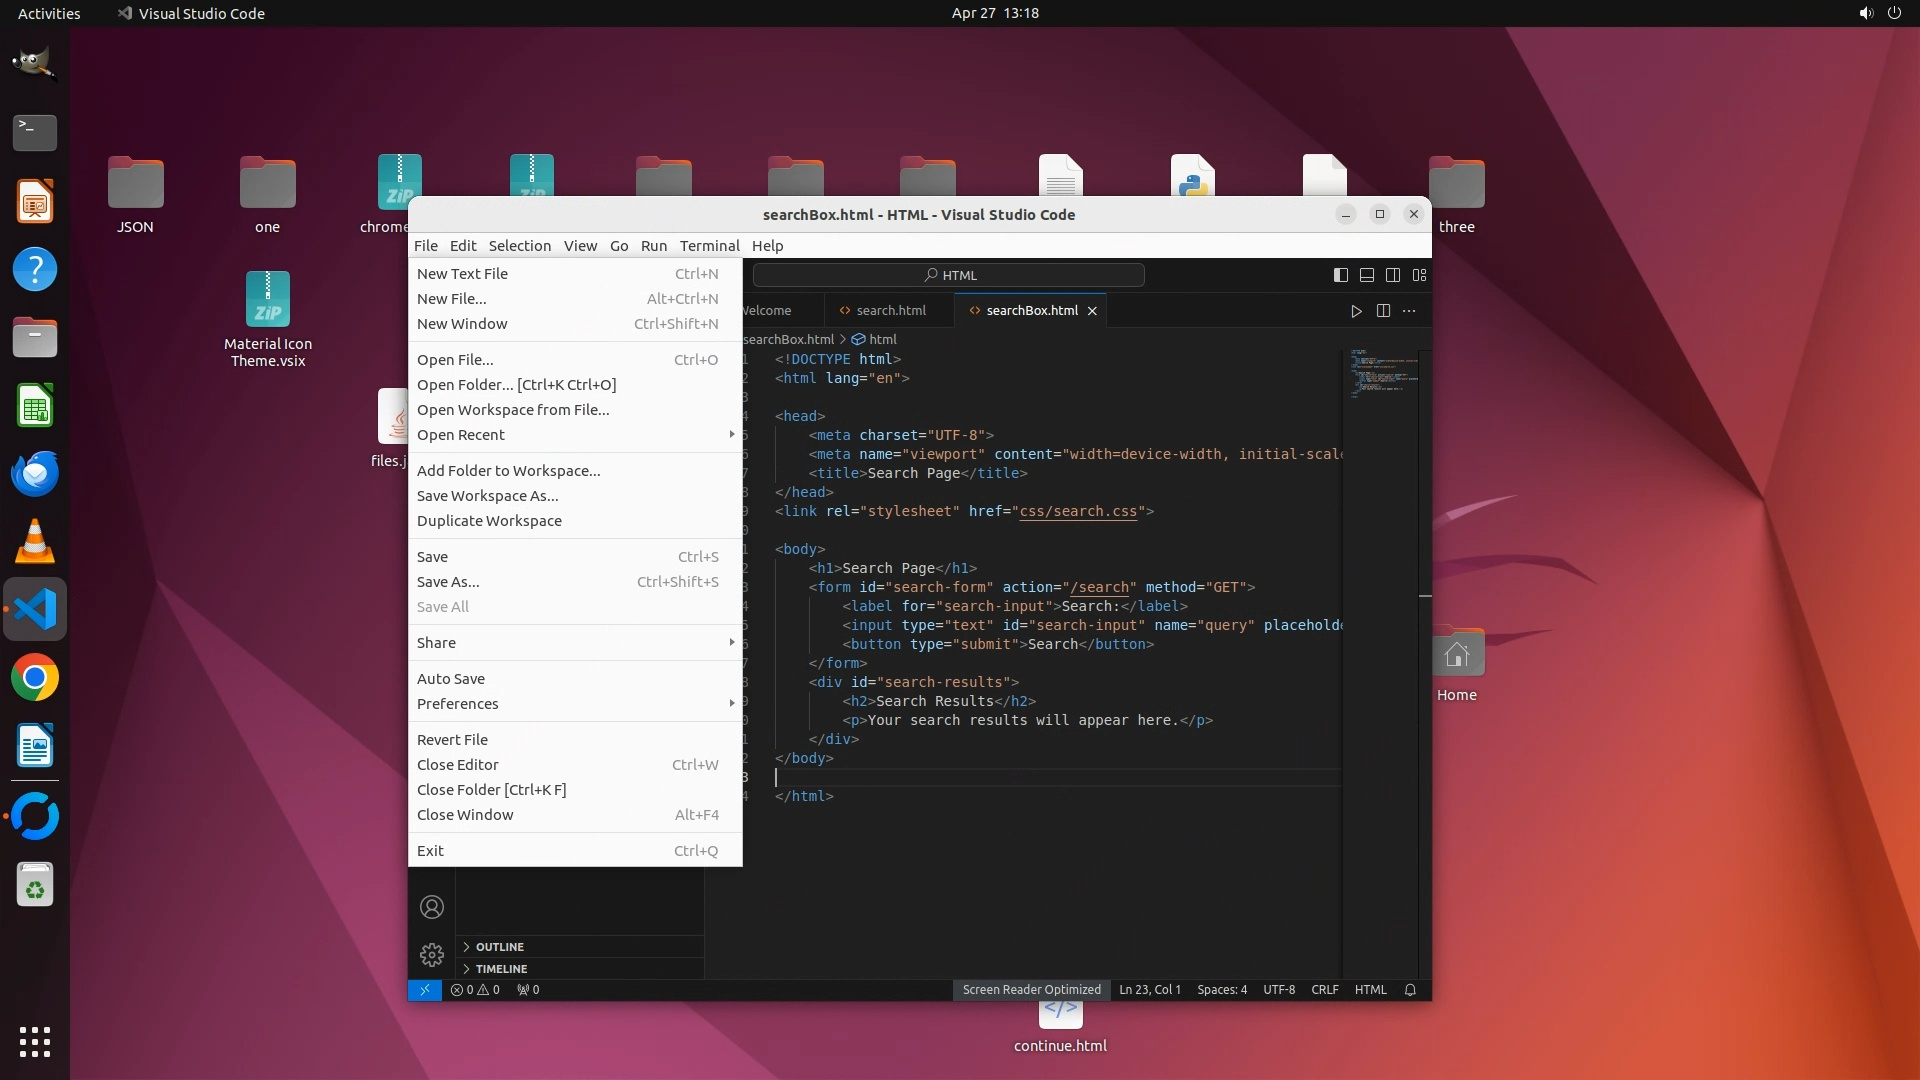Open the Manage gear icon
The width and height of the screenshot is (1920, 1080).
[432, 955]
